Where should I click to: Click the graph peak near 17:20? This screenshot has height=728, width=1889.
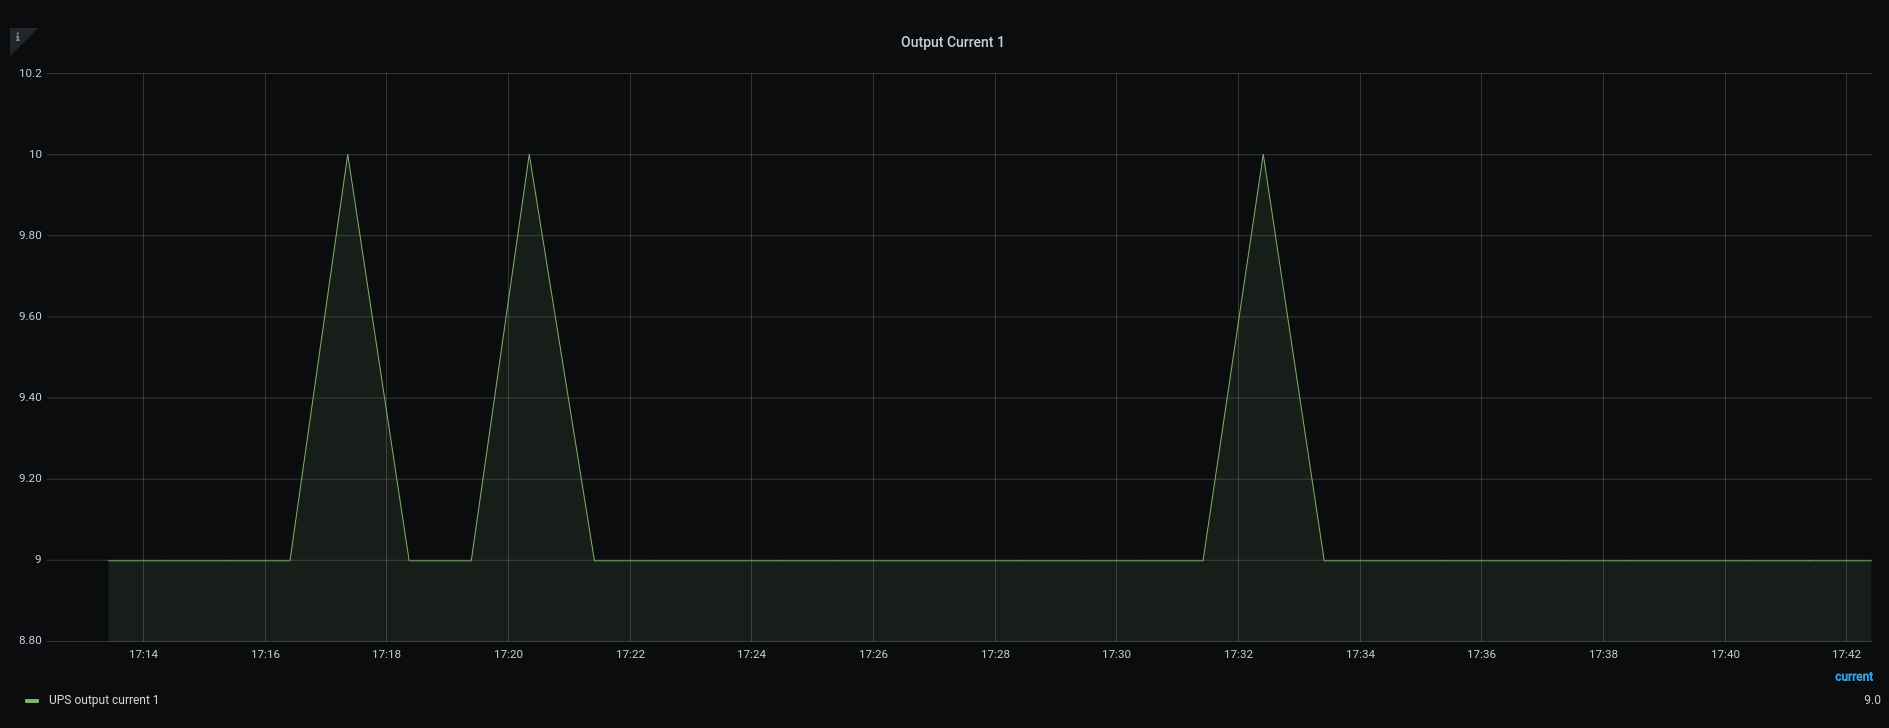(x=529, y=155)
